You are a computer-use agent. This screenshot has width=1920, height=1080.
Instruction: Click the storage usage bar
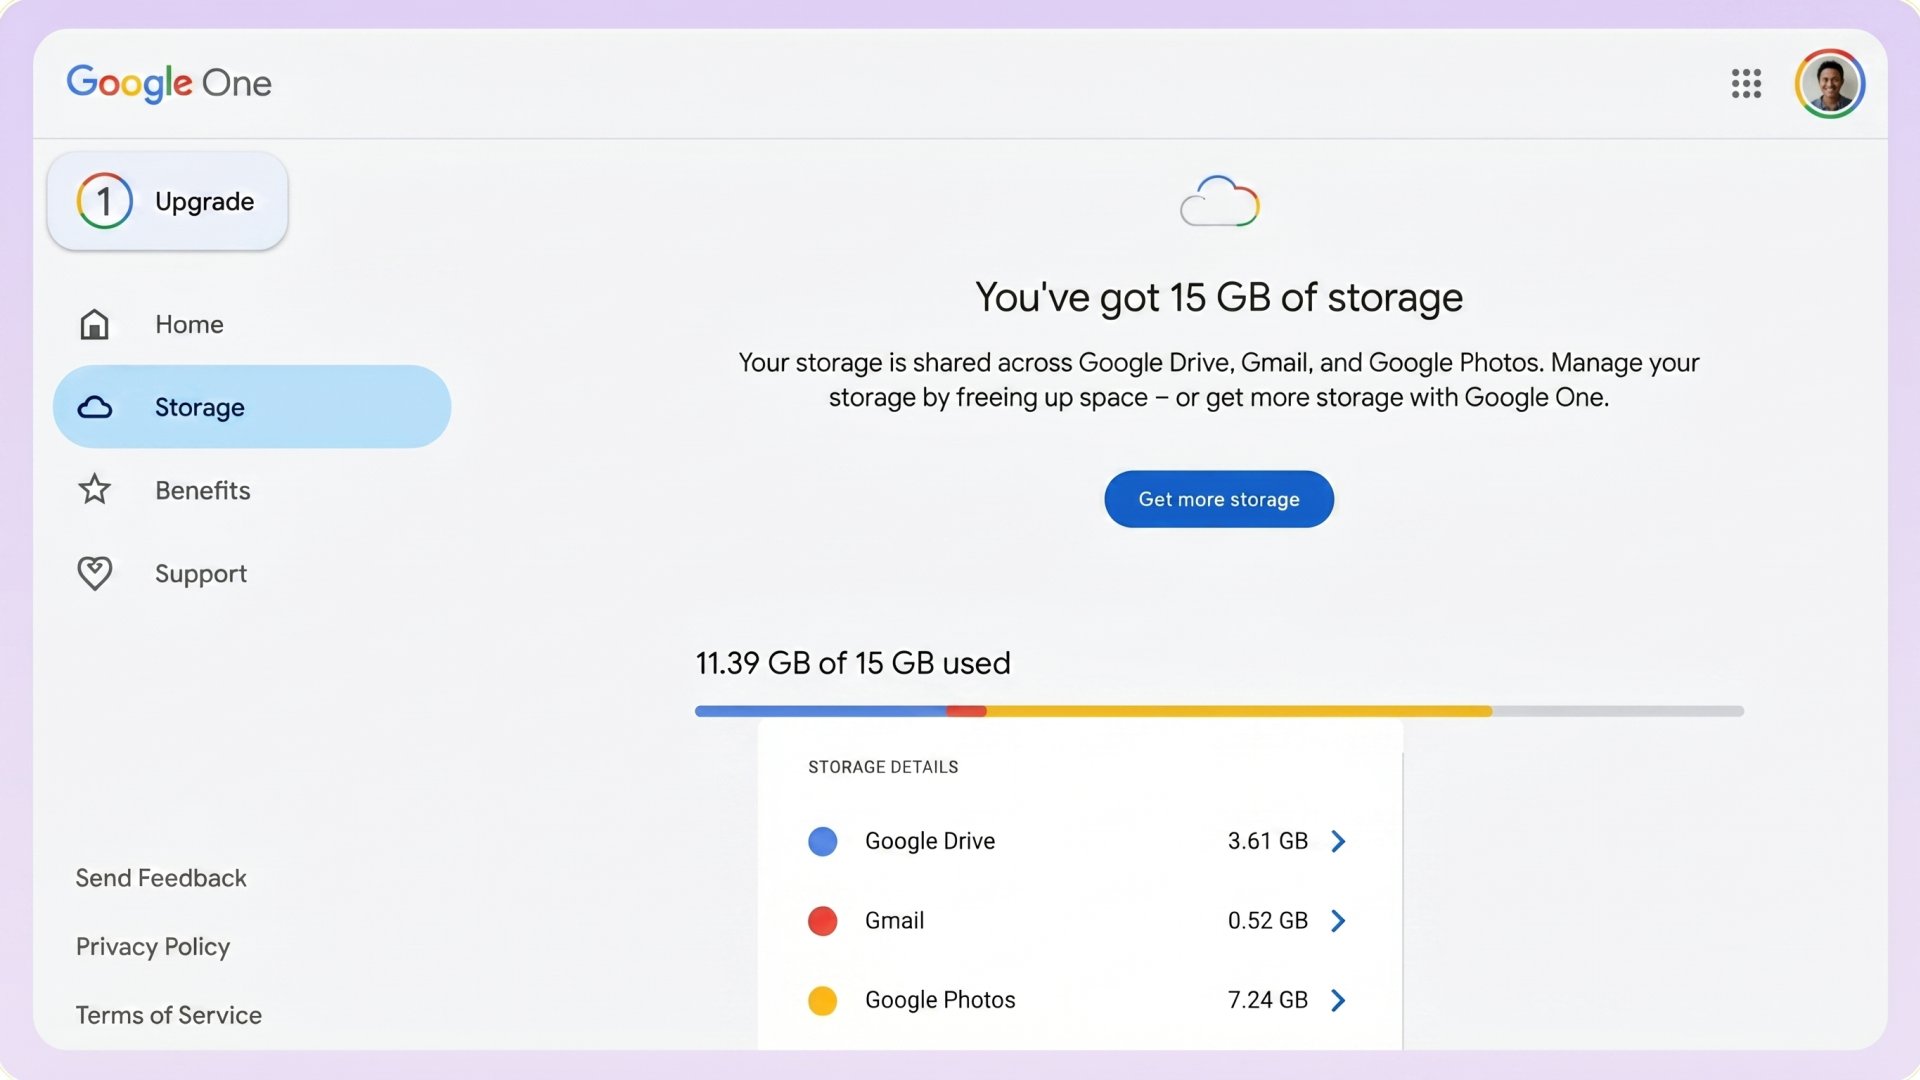[1219, 711]
